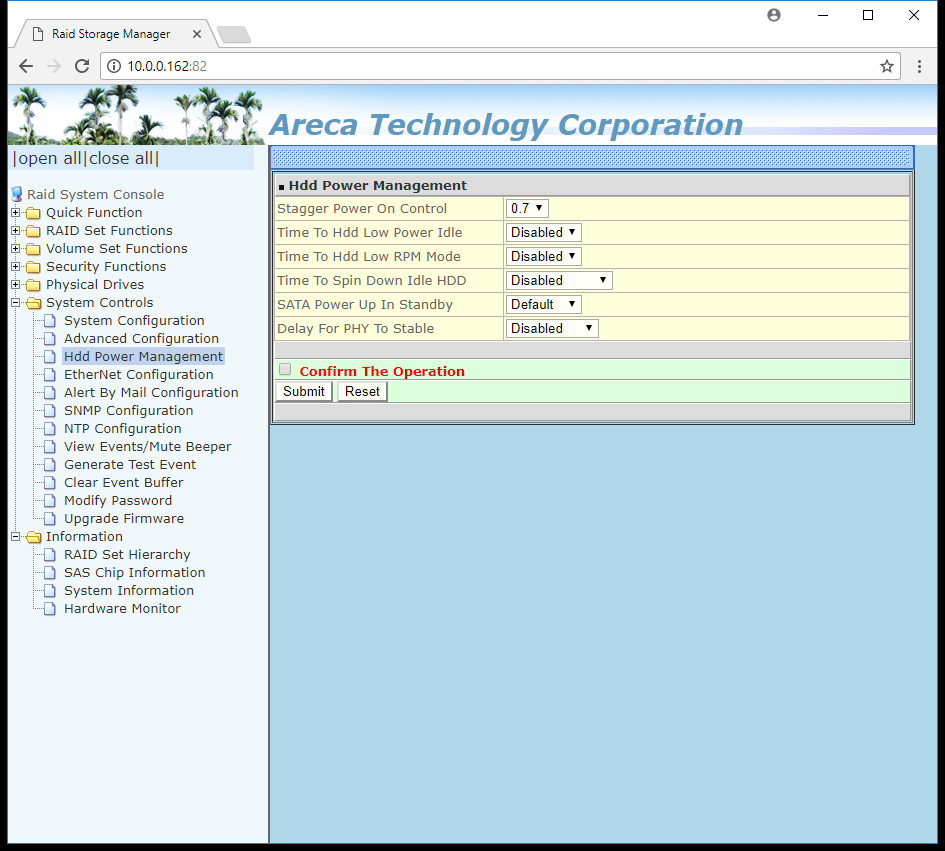Image resolution: width=945 pixels, height=851 pixels.
Task: Open Time To Spin Down Idle HDD dropdown
Action: click(559, 281)
